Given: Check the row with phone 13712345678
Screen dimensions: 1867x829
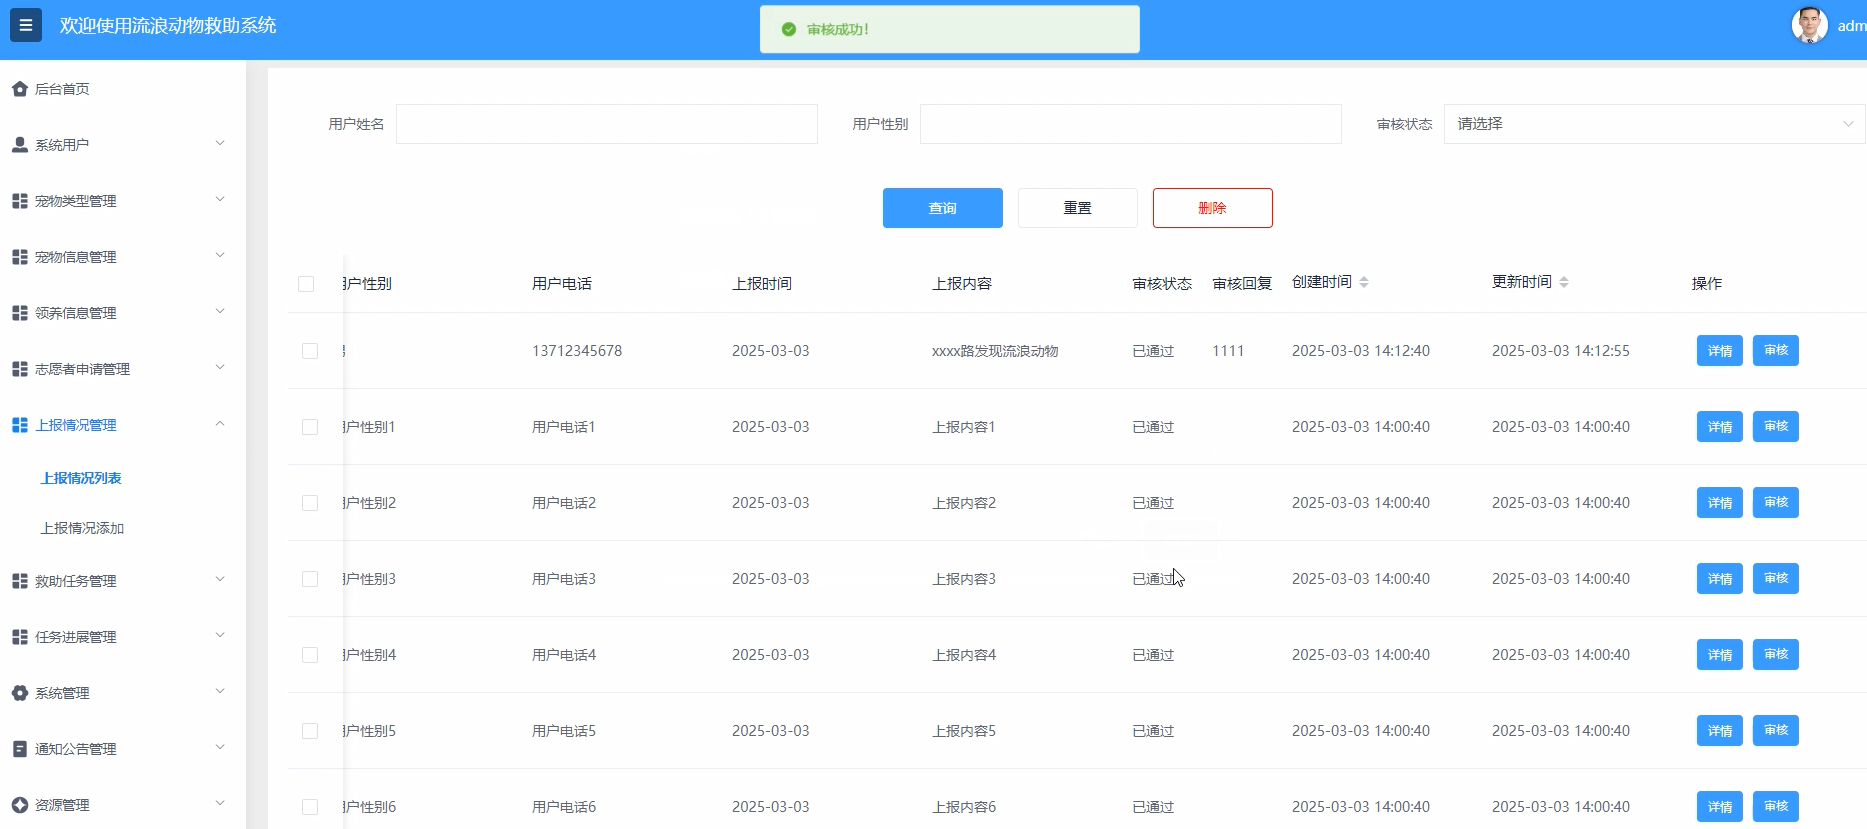Looking at the screenshot, I should point(310,351).
